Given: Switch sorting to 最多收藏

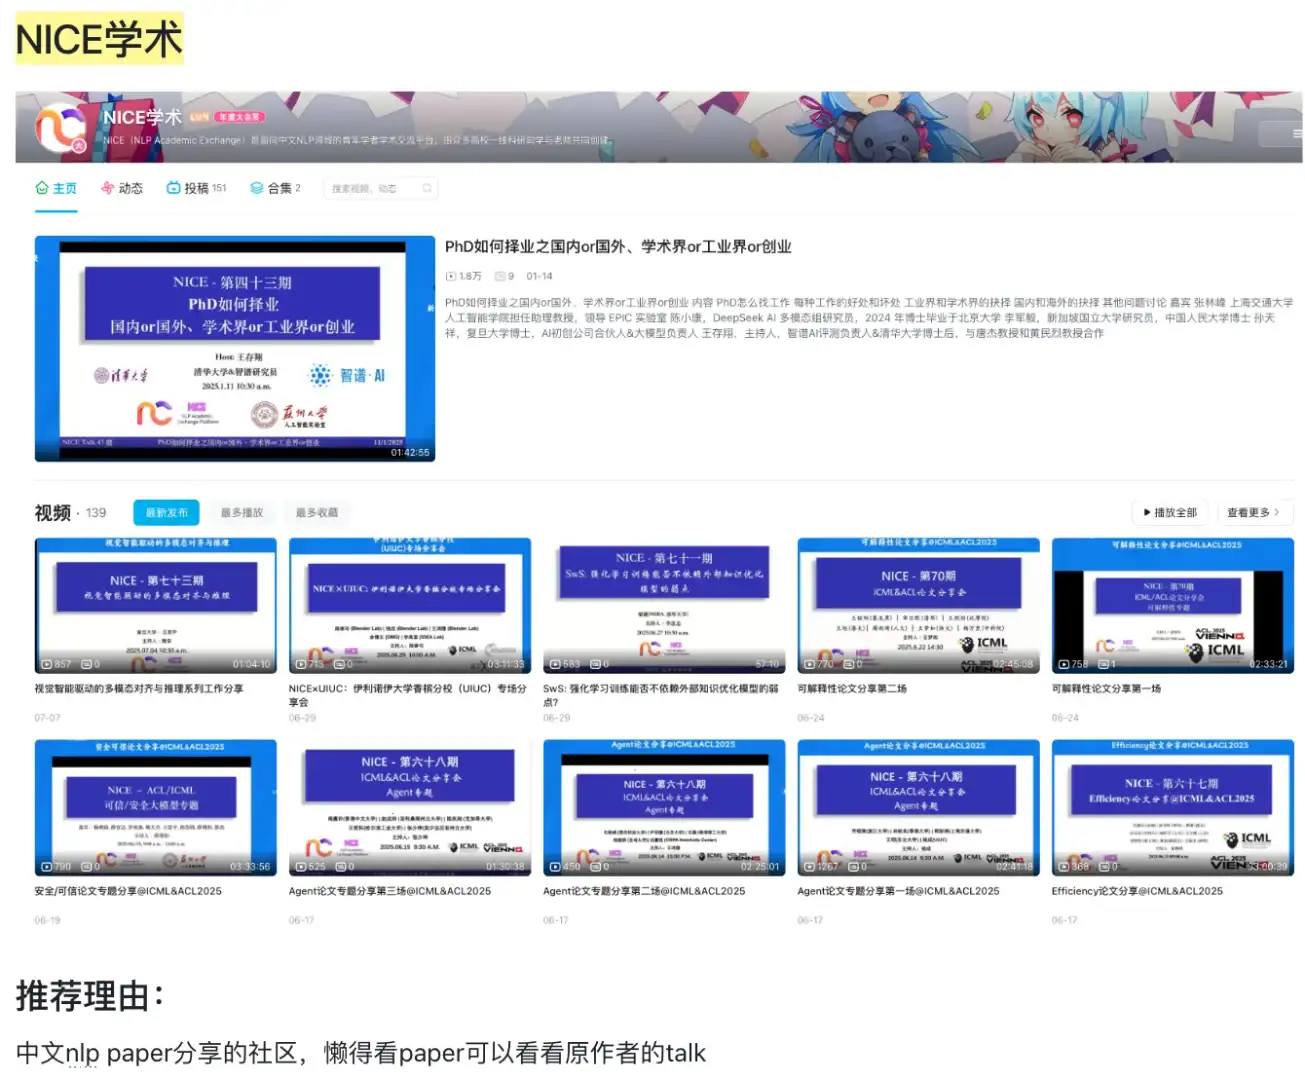Looking at the screenshot, I should [x=319, y=512].
